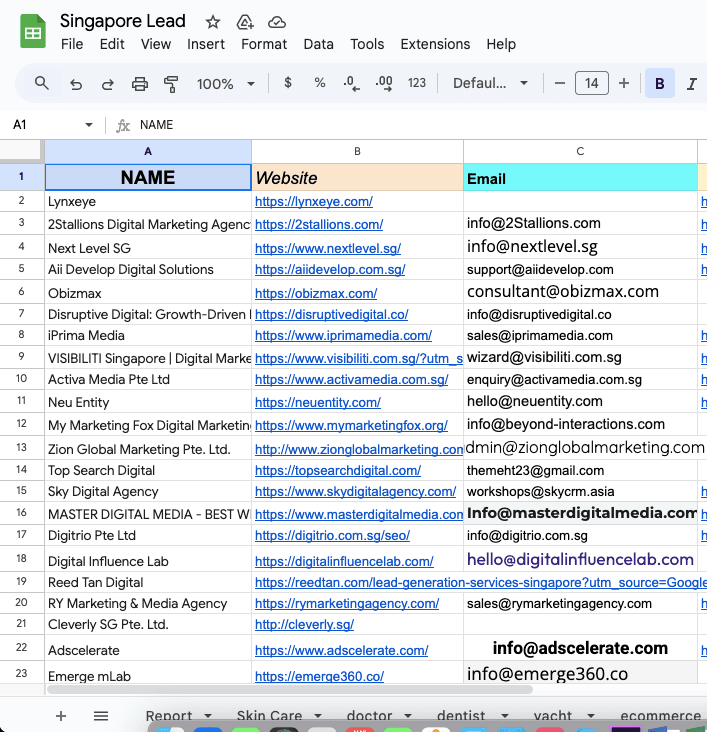Open the zoom 100% dropdown

click(x=226, y=84)
